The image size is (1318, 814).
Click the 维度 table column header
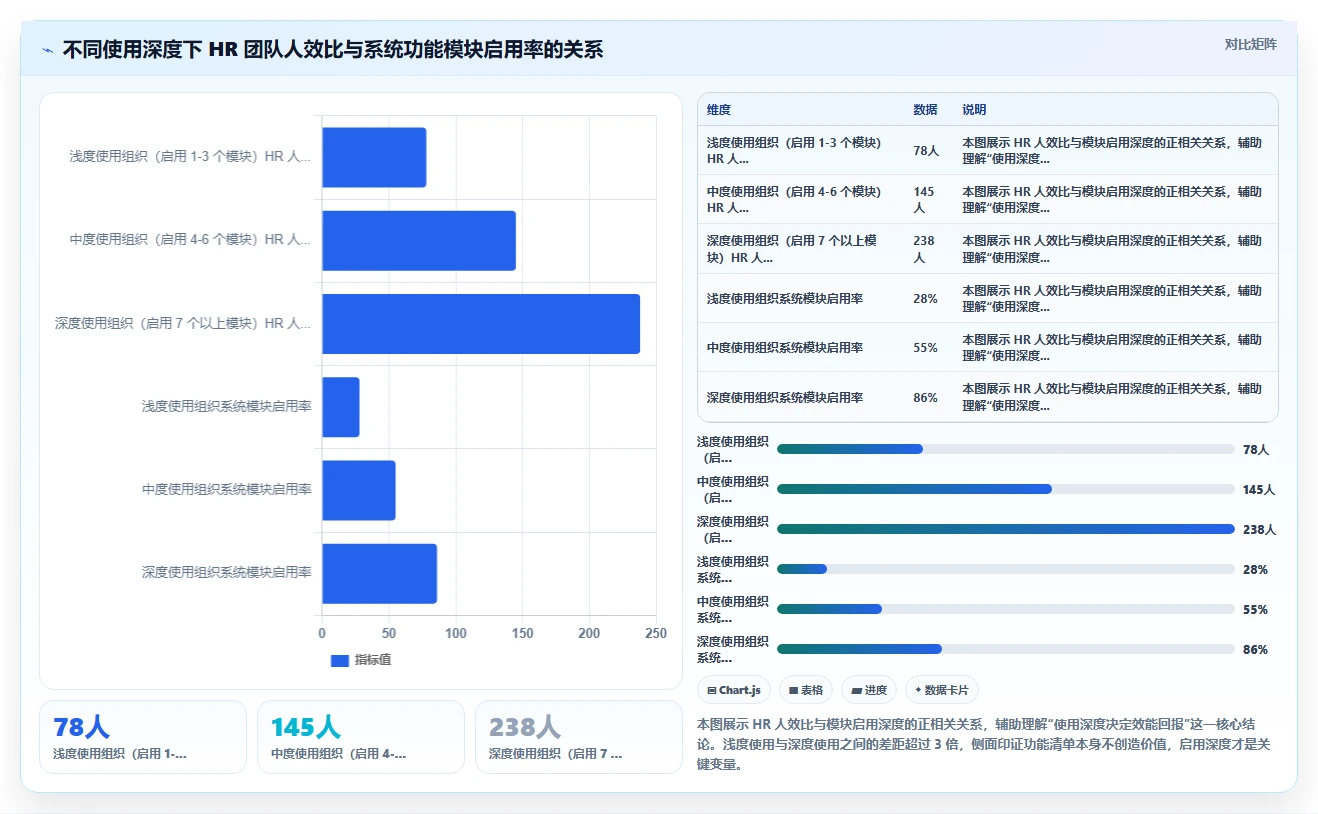(x=719, y=110)
